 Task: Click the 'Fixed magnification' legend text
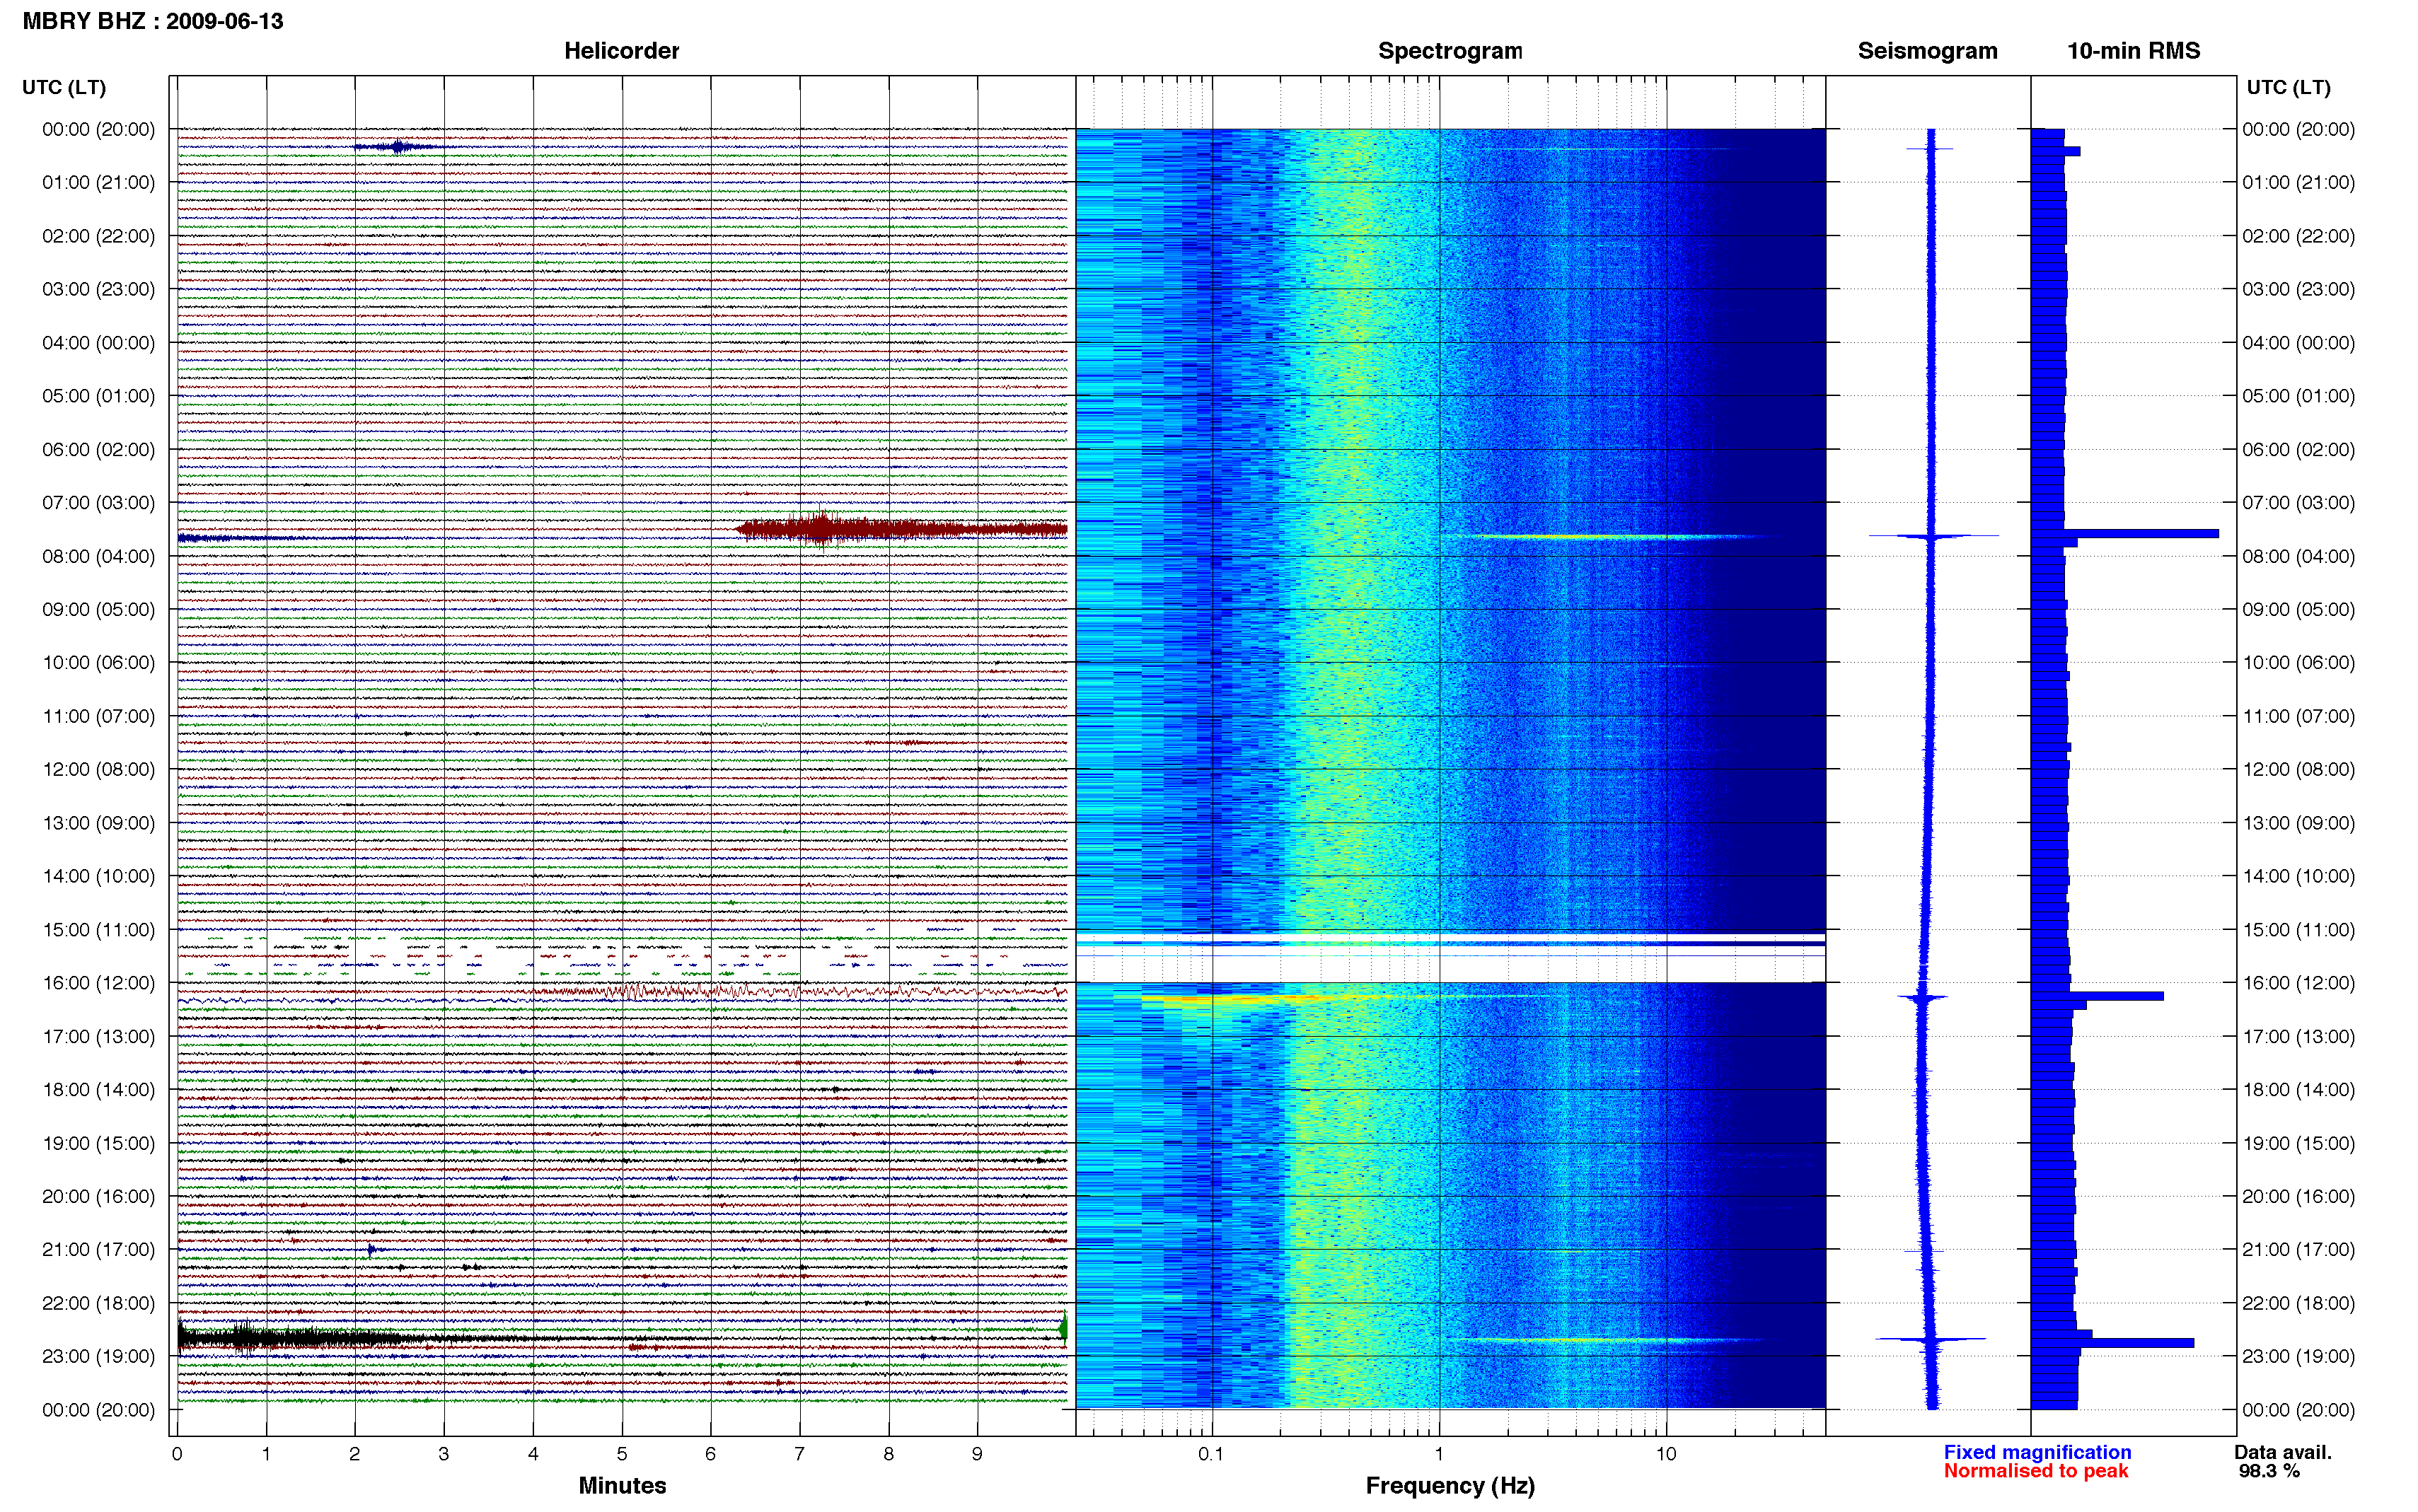point(2037,1452)
